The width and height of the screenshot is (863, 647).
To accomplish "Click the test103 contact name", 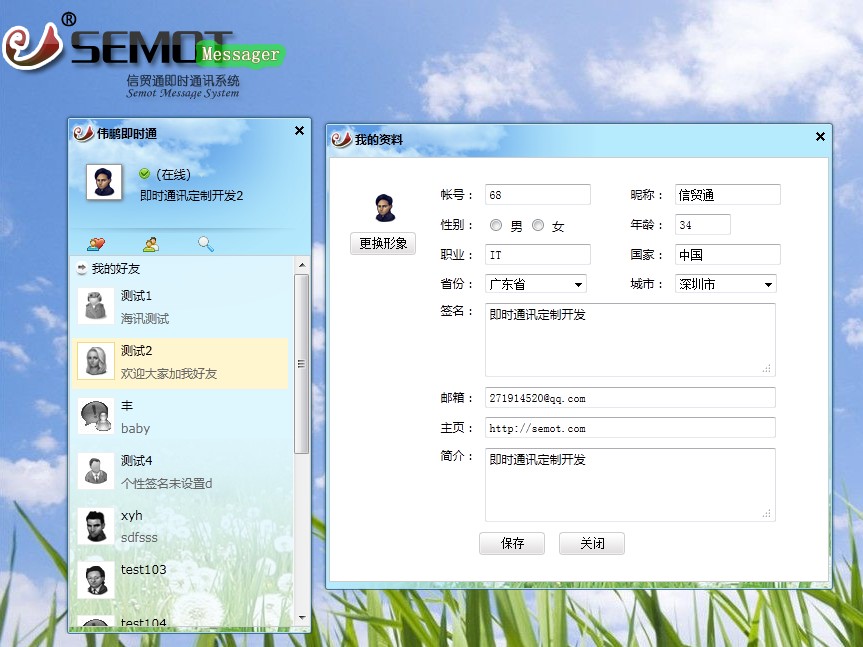I will 144,569.
